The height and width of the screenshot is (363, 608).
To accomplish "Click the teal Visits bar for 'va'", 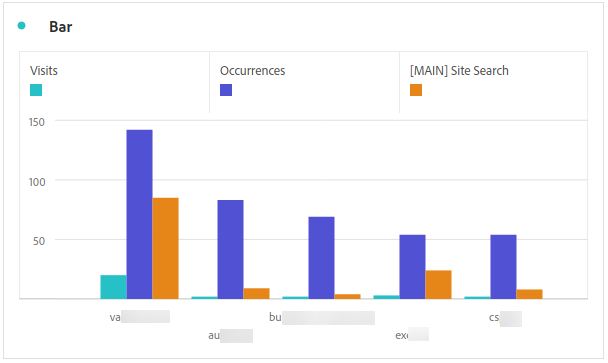I will (x=114, y=287).
